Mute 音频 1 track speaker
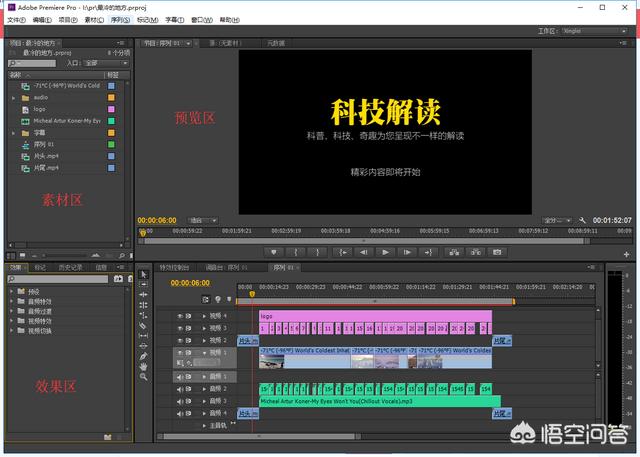Viewport: 640px width, 457px height. pos(180,377)
